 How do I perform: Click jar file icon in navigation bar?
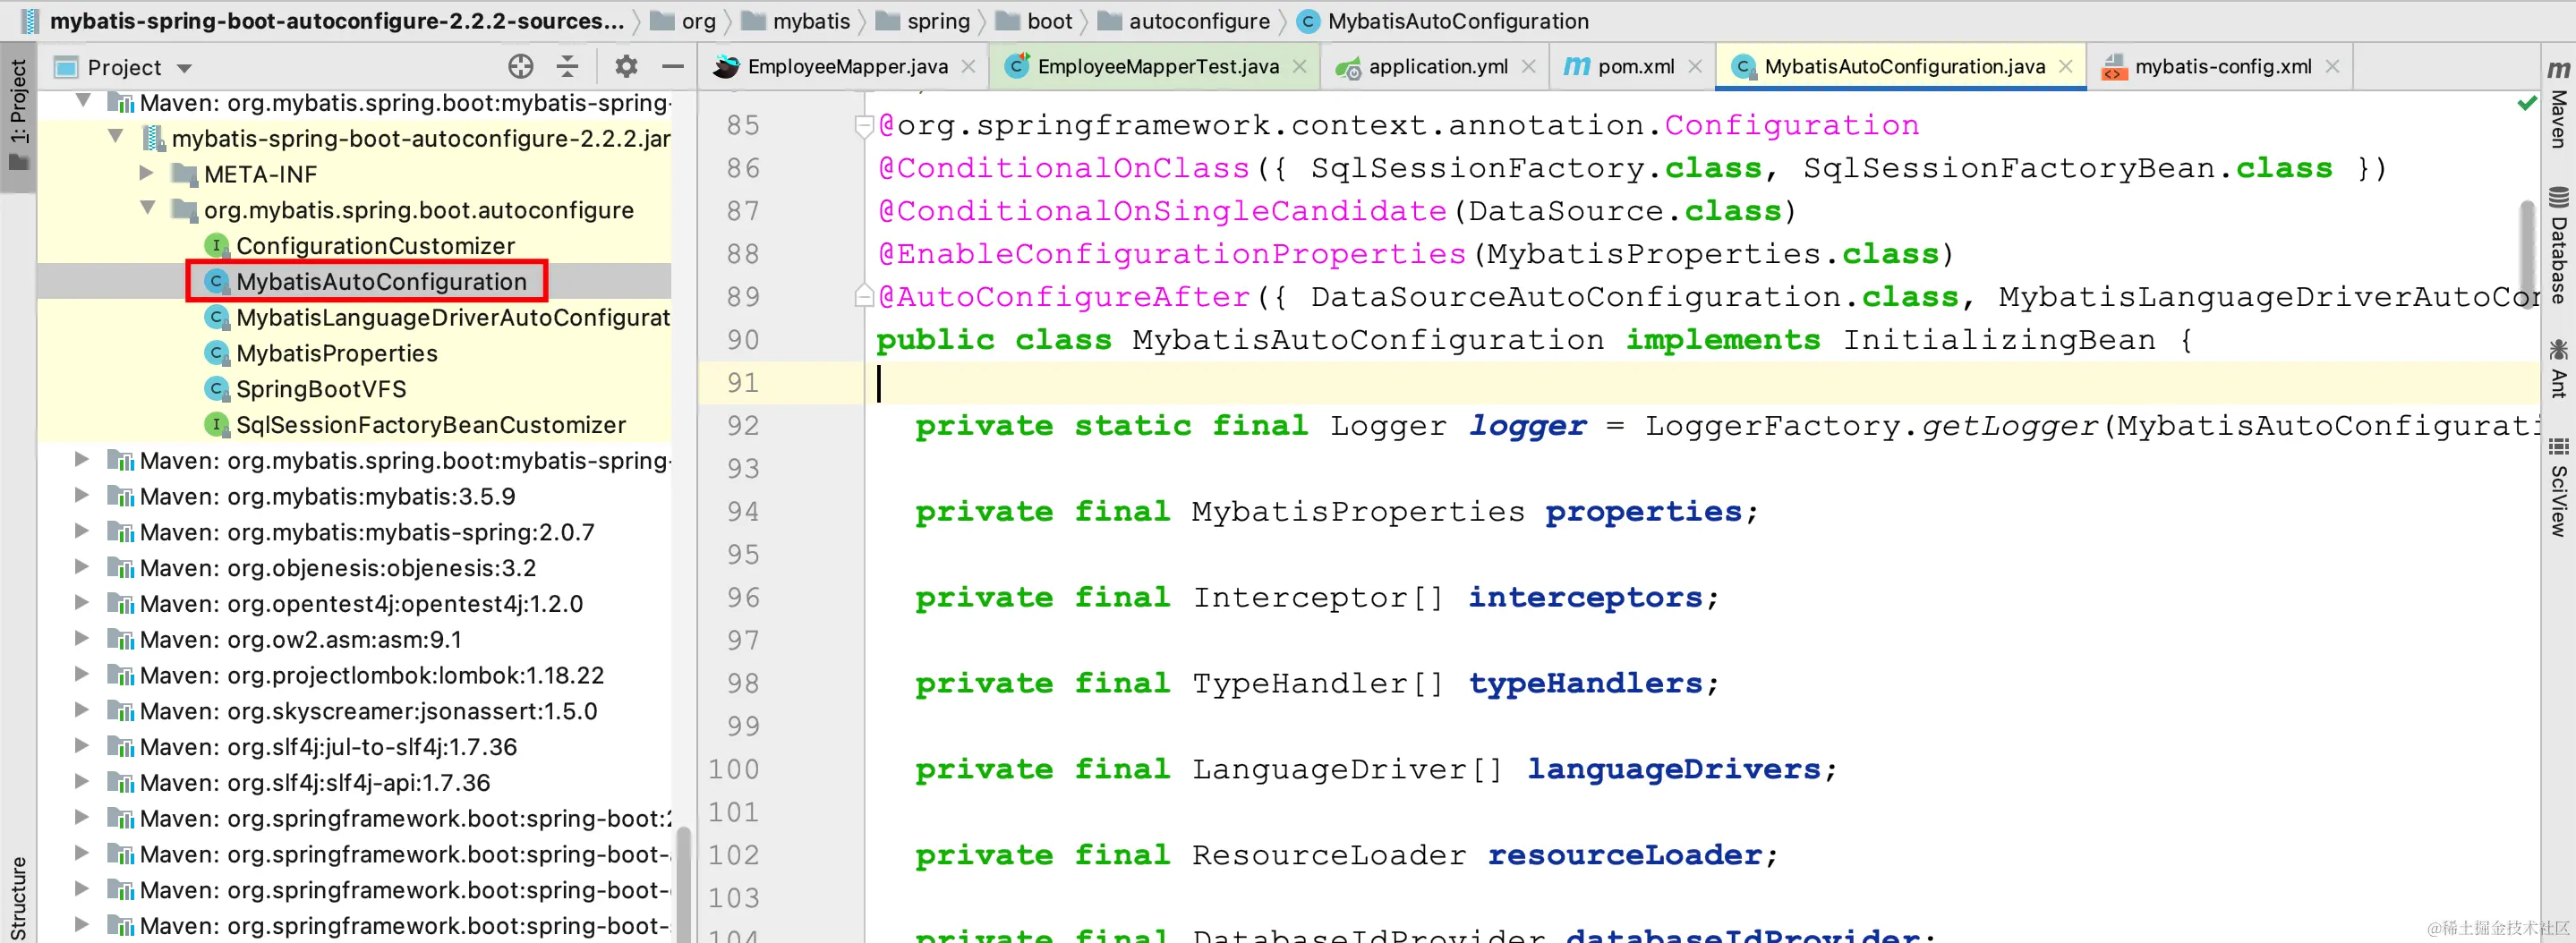(x=30, y=21)
